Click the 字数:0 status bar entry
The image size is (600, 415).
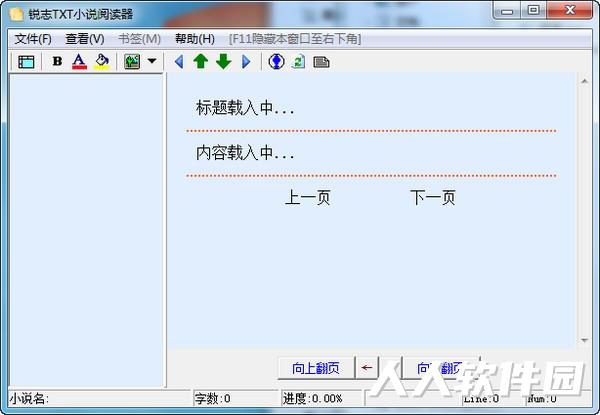tap(236, 399)
